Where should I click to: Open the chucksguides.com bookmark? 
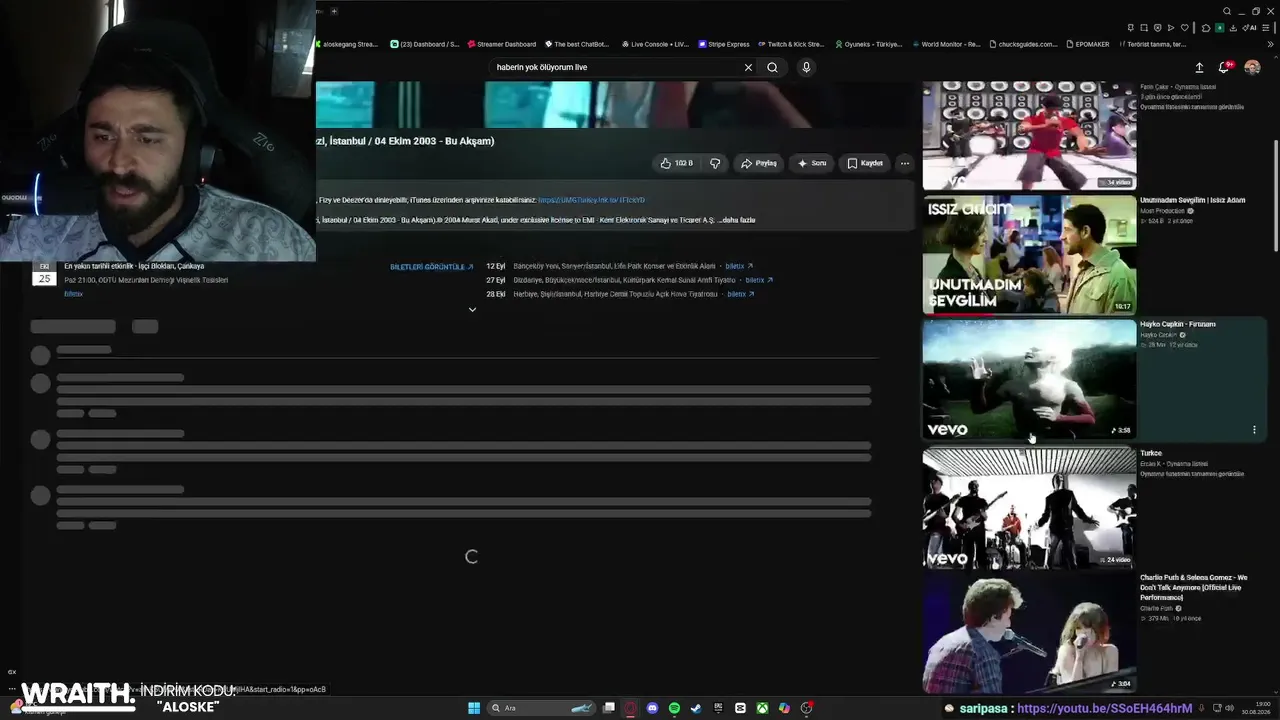pos(1022,44)
